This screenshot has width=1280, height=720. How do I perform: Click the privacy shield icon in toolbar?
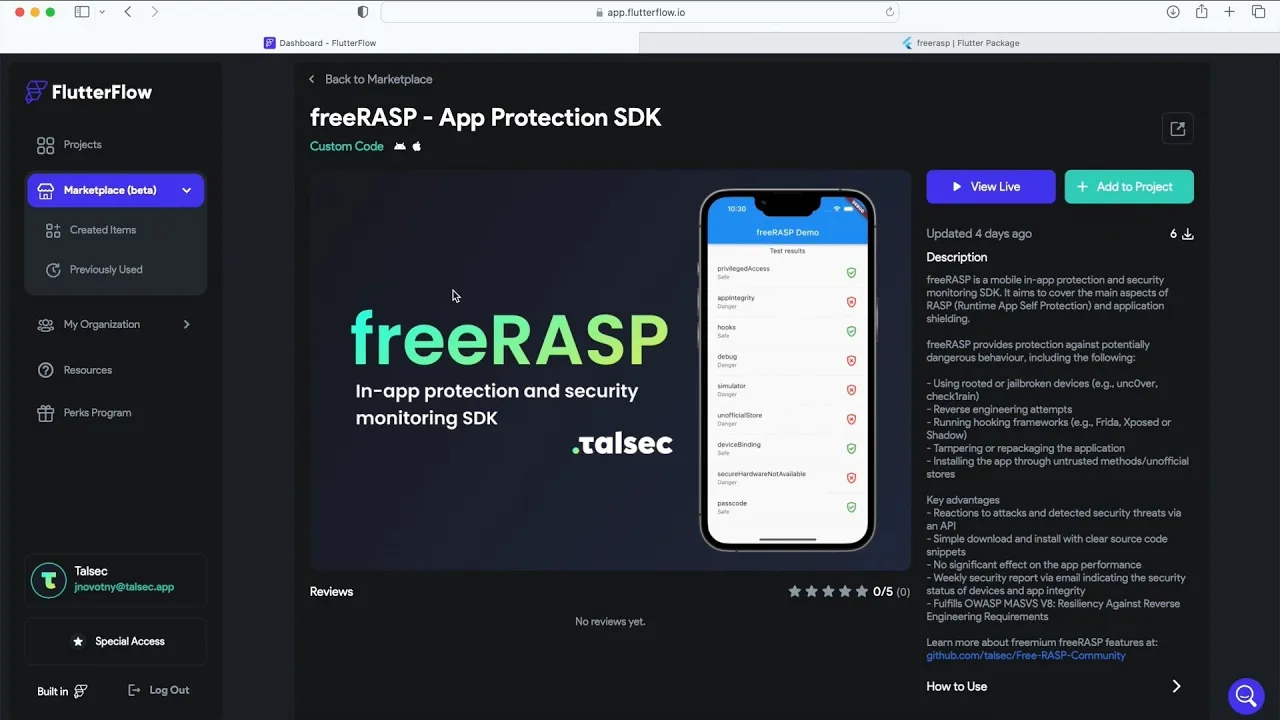362,12
